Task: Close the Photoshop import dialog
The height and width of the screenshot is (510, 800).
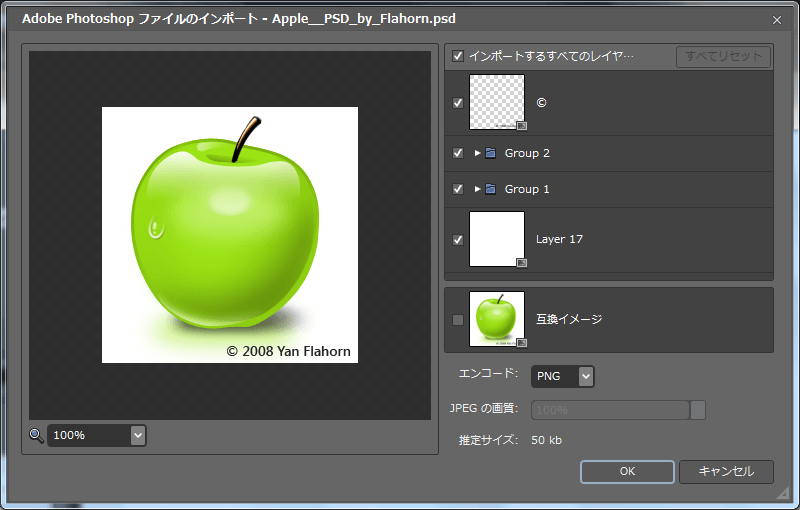Action: pyautogui.click(x=777, y=20)
